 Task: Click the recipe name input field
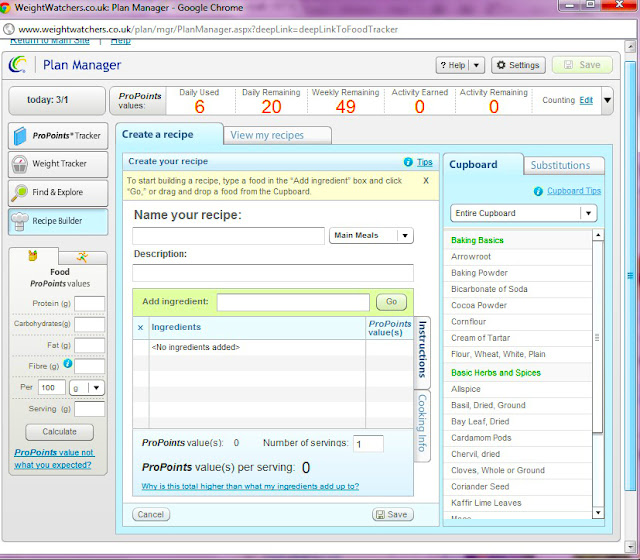pos(229,236)
